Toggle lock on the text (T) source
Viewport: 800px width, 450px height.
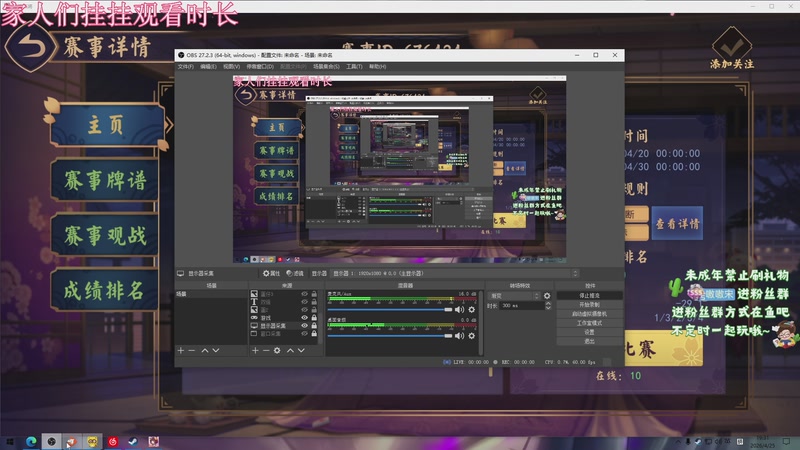pos(314,302)
